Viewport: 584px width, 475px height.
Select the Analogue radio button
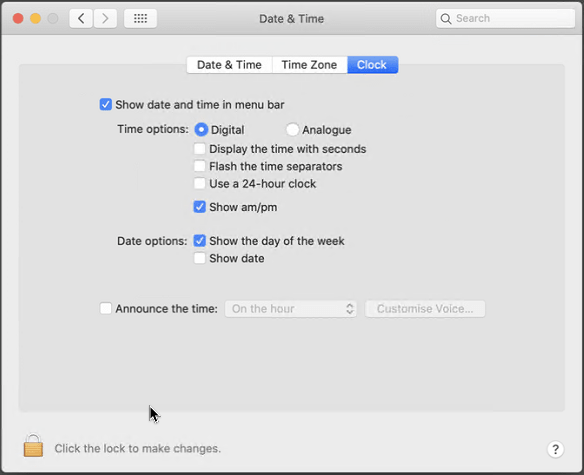click(x=292, y=130)
